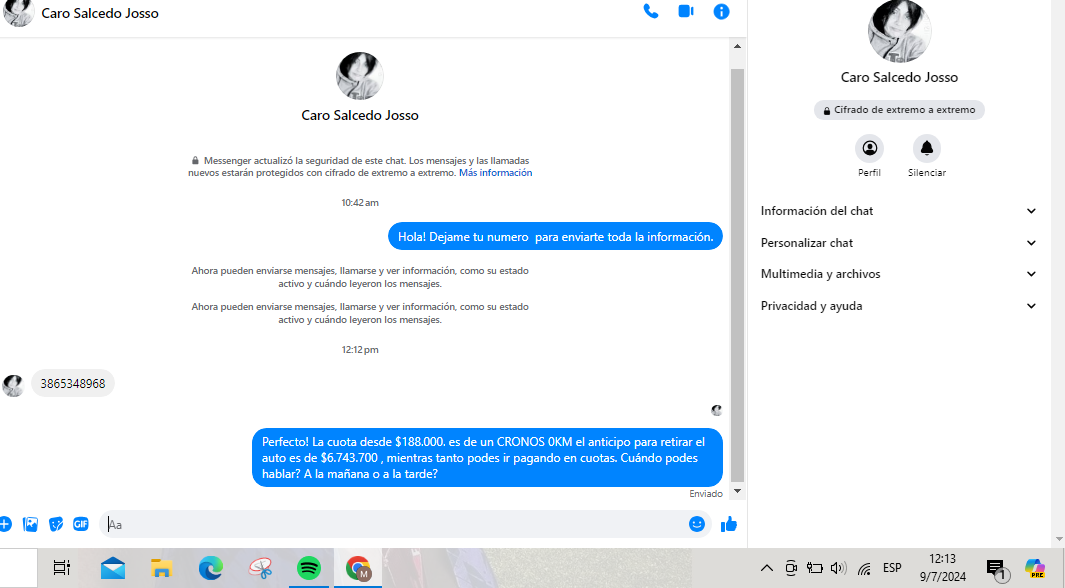
Task: Open Spotify from taskbar
Action: click(309, 568)
